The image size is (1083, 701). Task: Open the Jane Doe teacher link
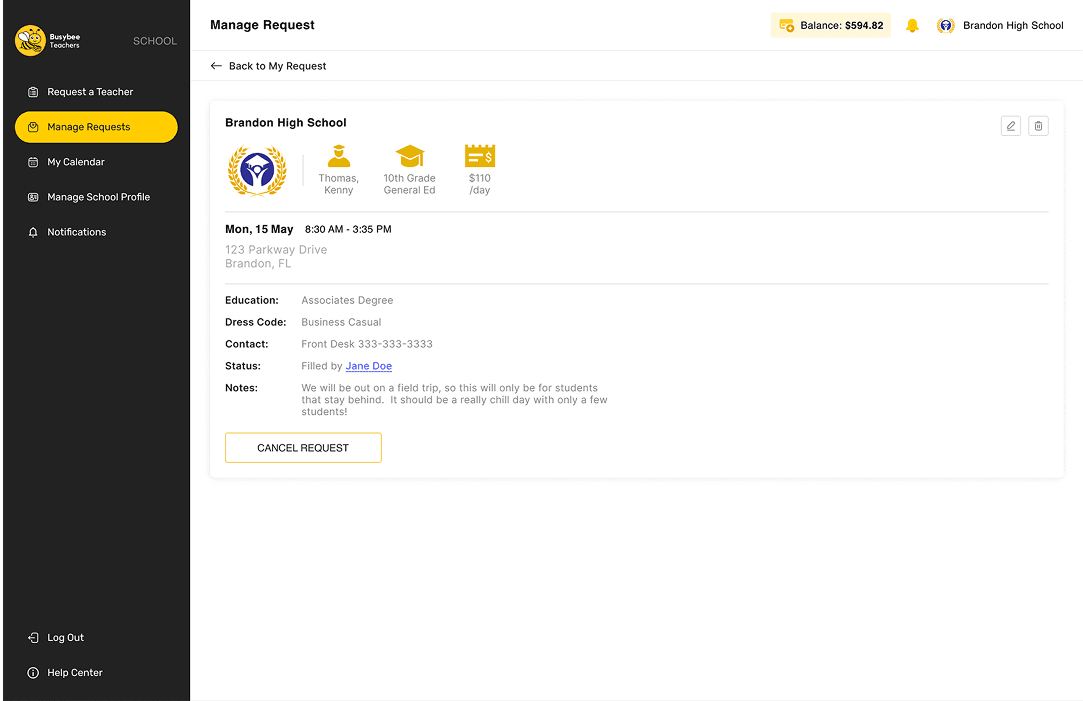coord(368,365)
